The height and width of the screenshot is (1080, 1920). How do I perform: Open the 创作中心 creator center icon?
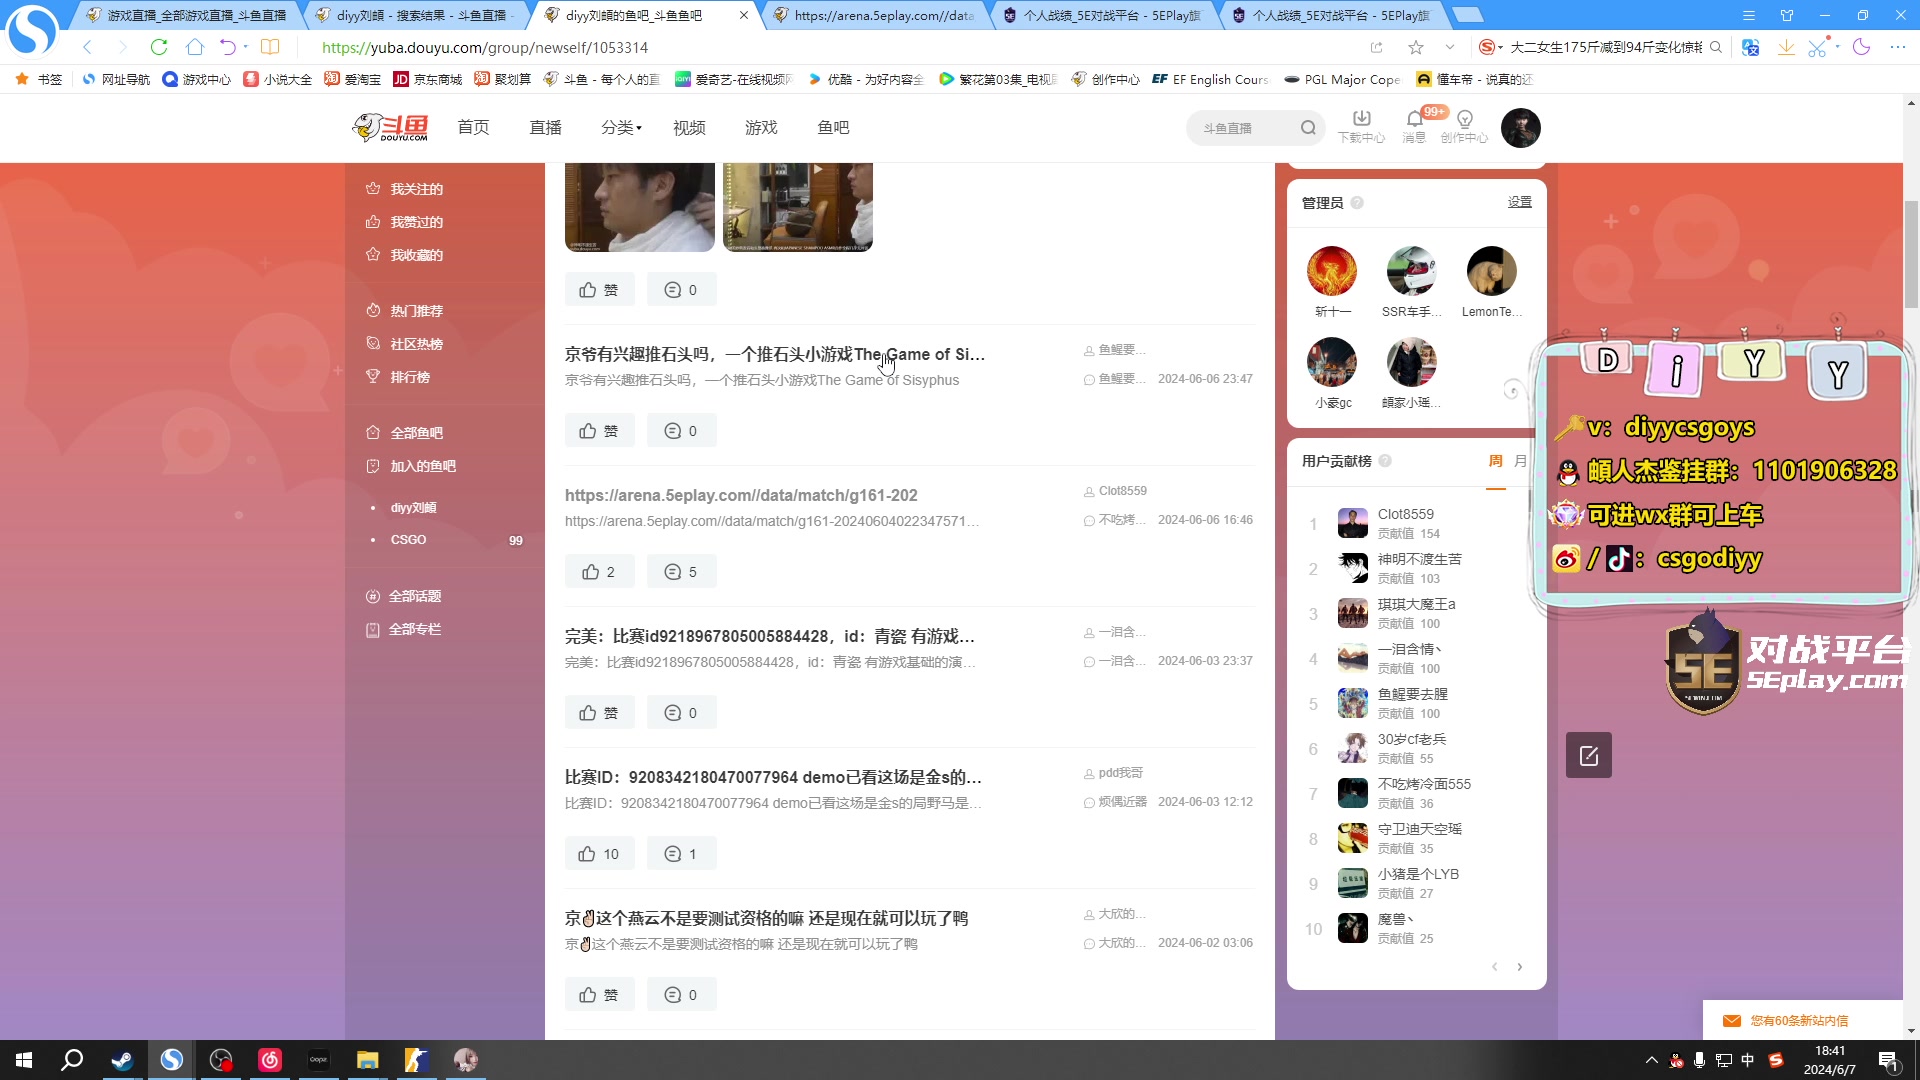[1464, 120]
